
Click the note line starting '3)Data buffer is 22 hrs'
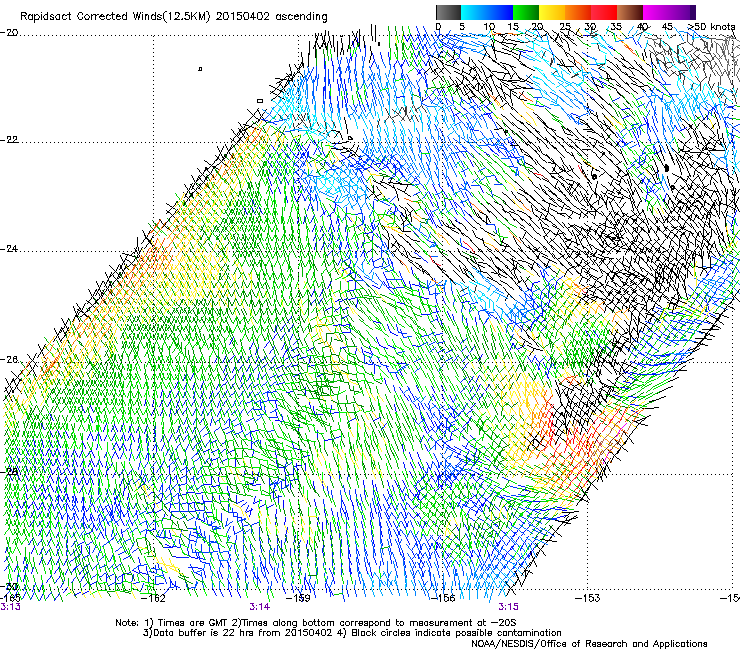pos(352,633)
